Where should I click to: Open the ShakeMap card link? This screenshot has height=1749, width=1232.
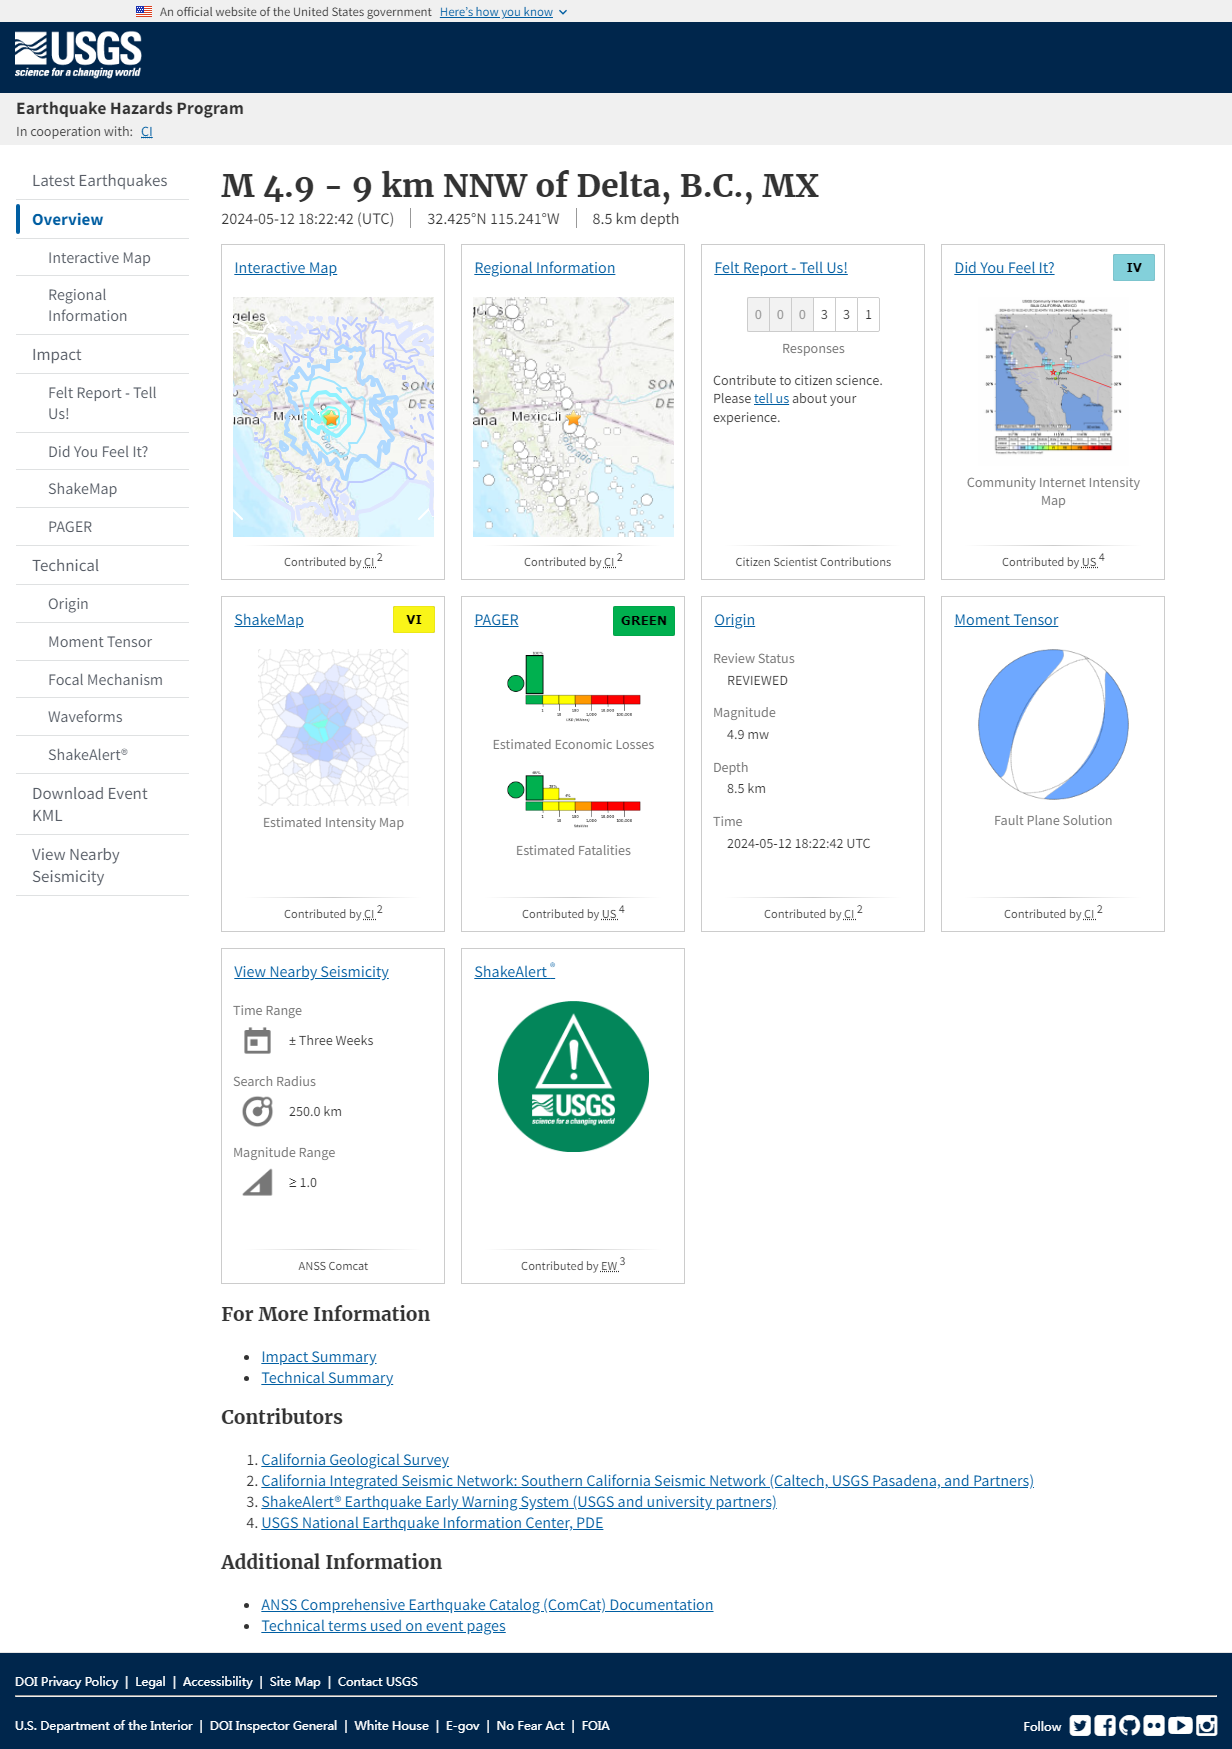click(x=269, y=620)
